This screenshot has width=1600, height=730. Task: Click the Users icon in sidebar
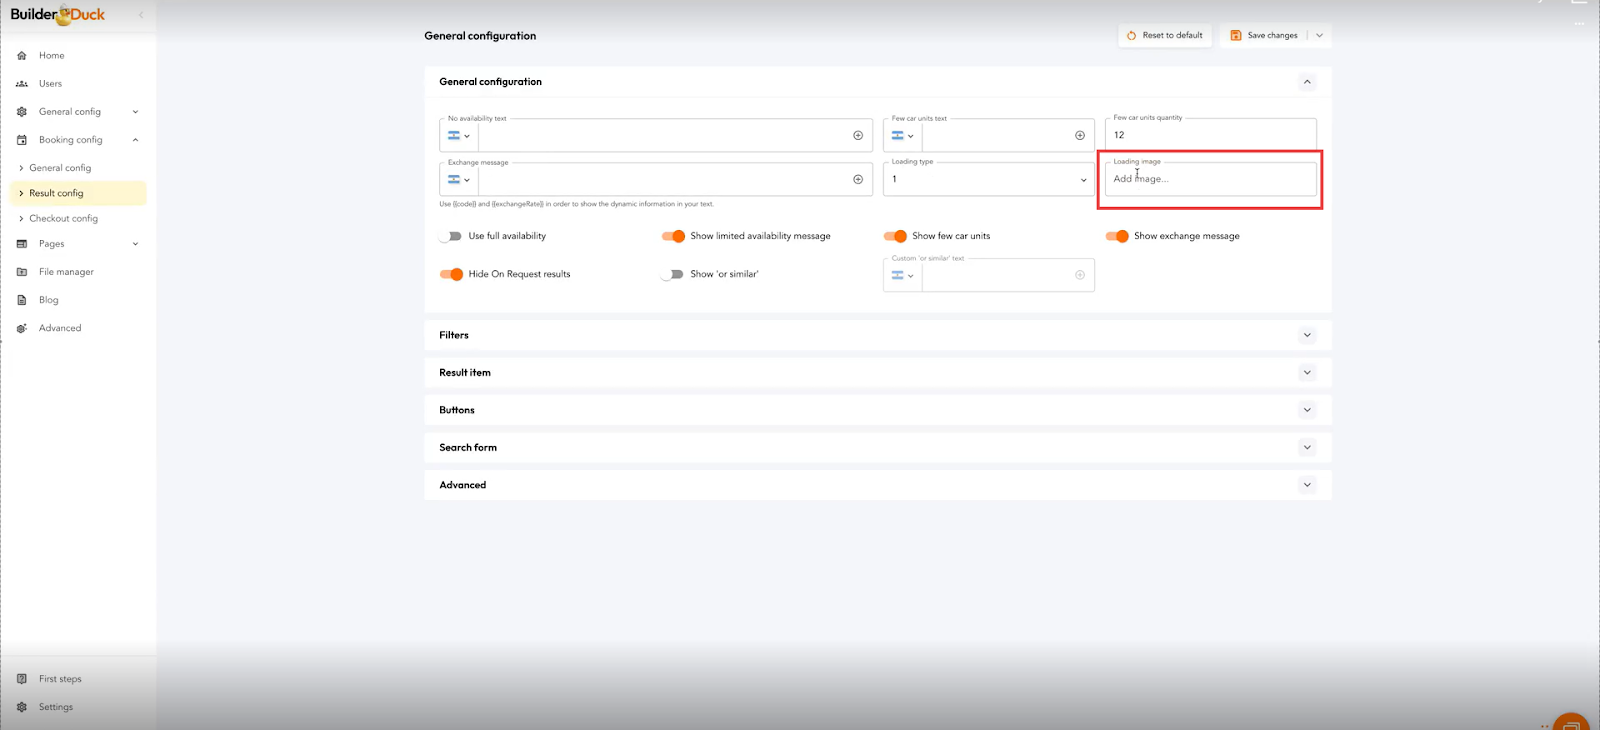[x=22, y=84]
